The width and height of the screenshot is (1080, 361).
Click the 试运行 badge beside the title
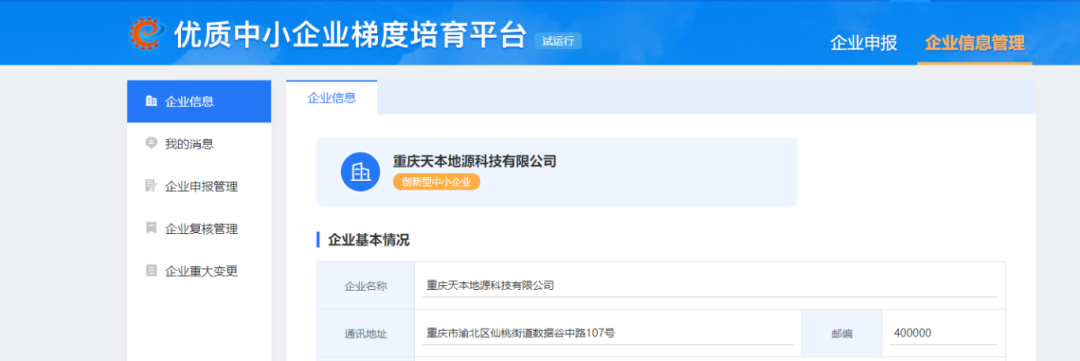[558, 41]
